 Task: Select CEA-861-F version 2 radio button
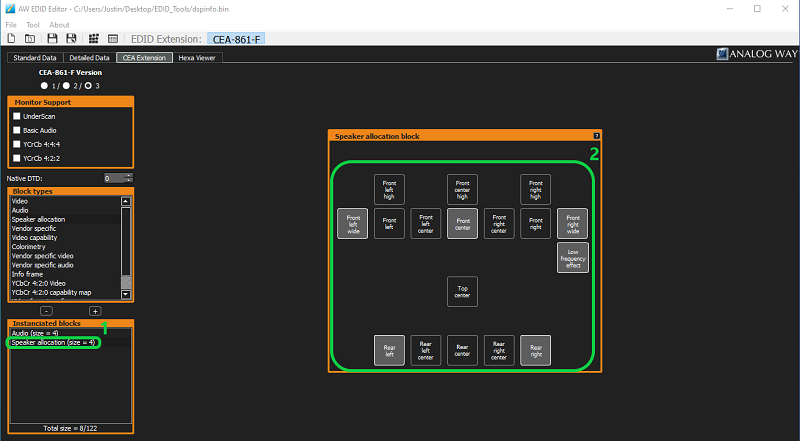66,86
